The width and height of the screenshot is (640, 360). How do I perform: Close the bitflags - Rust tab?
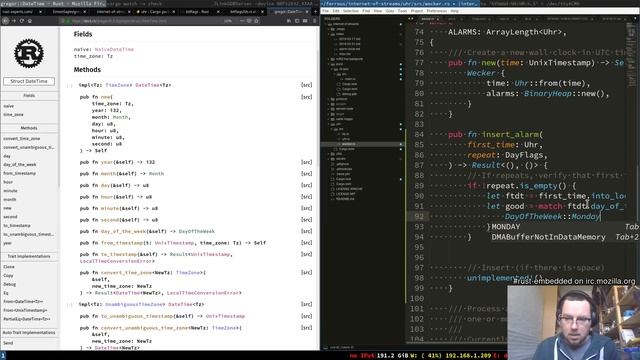tap(218, 12)
